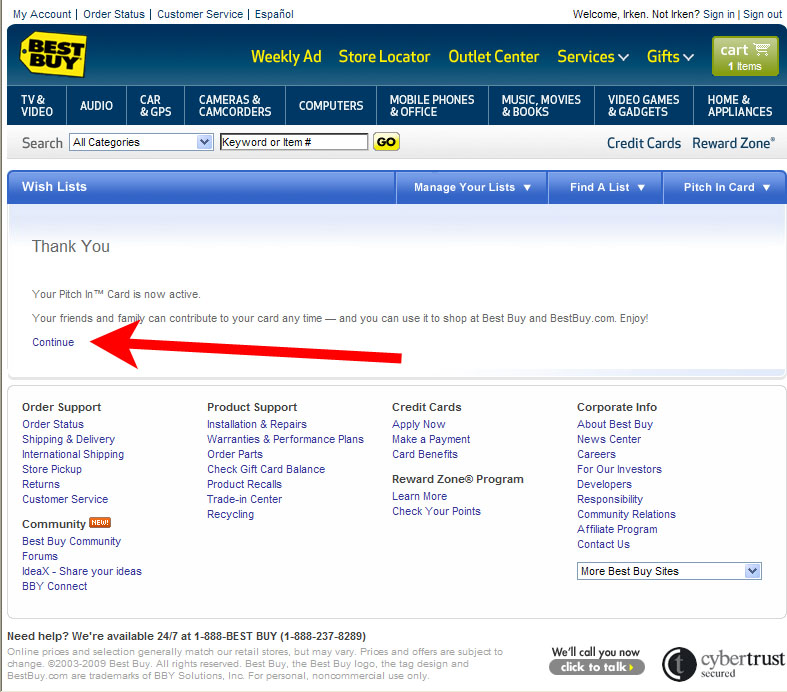Expand the Pitch In Card menu
This screenshot has width=787, height=692.
[727, 187]
